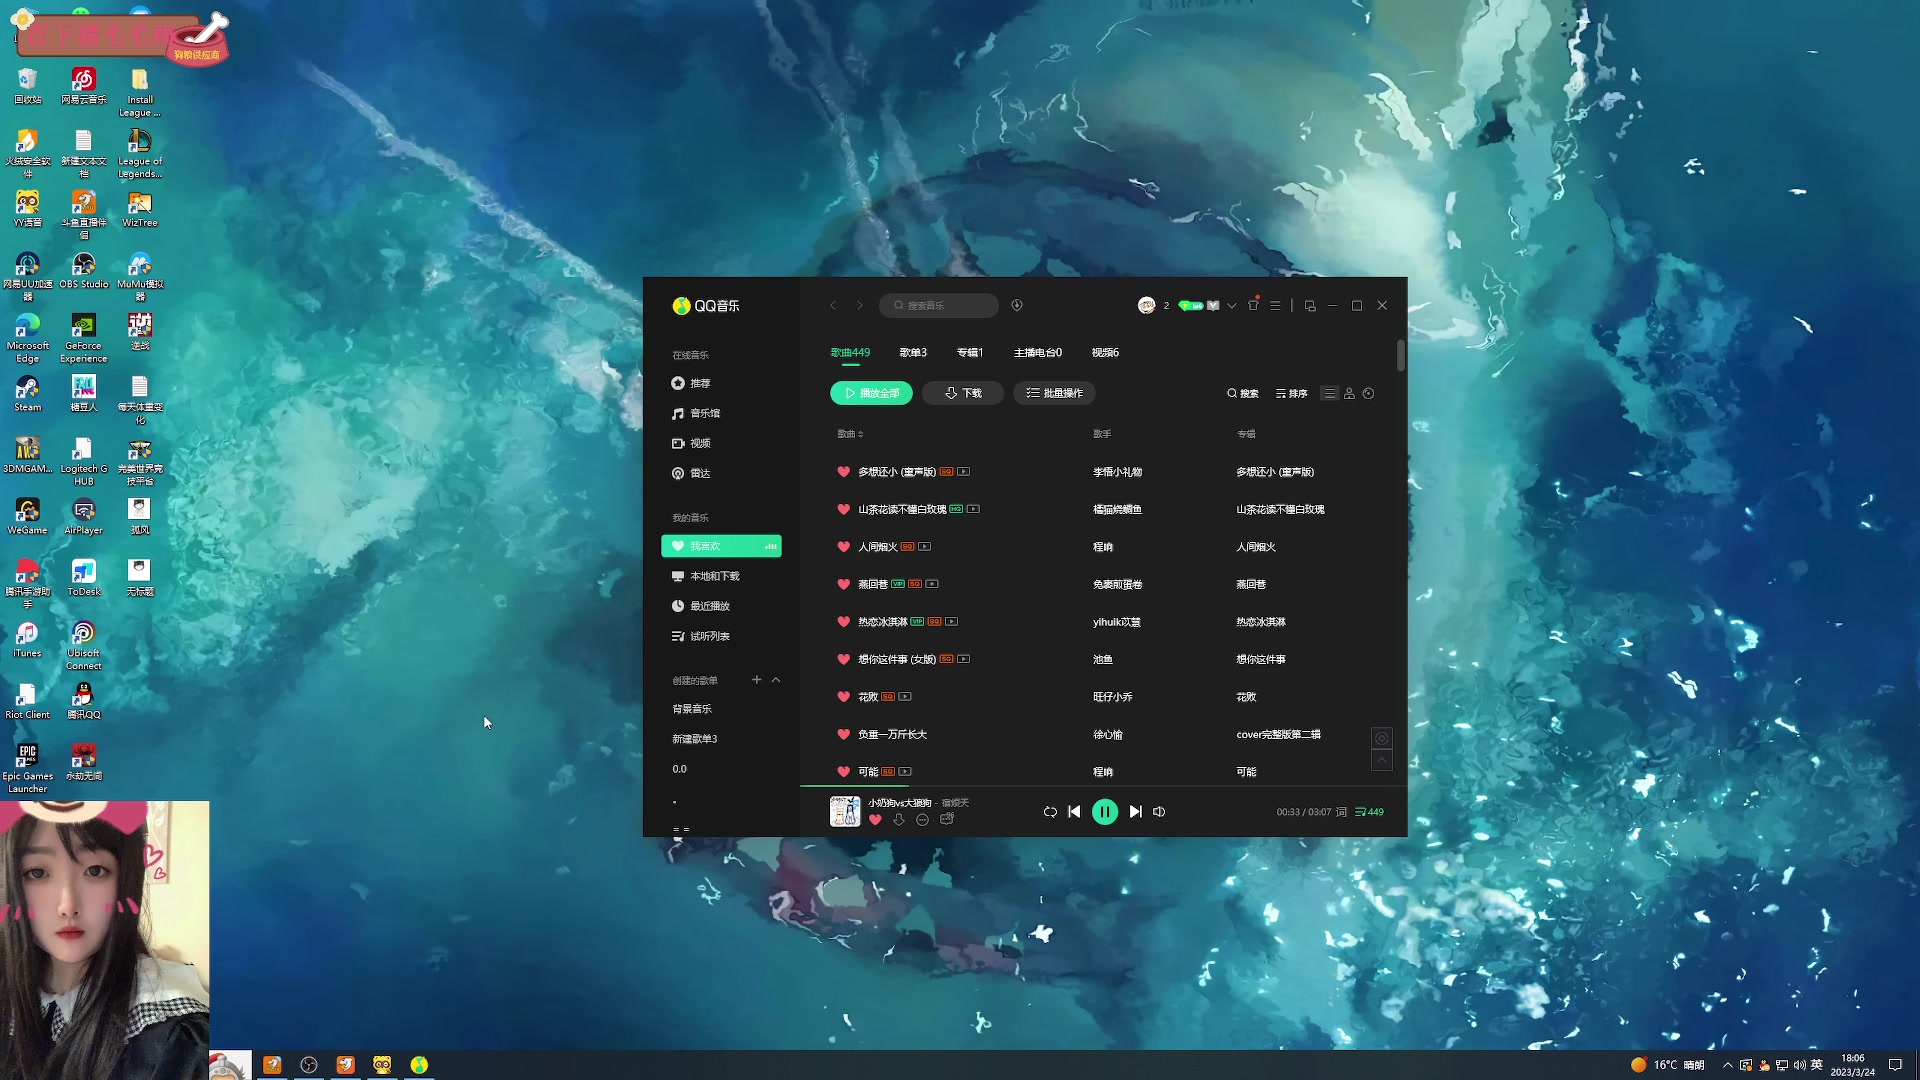The width and height of the screenshot is (1920, 1080).
Task: Expand the account dropdown arrow in title bar
Action: [x=1232, y=306]
